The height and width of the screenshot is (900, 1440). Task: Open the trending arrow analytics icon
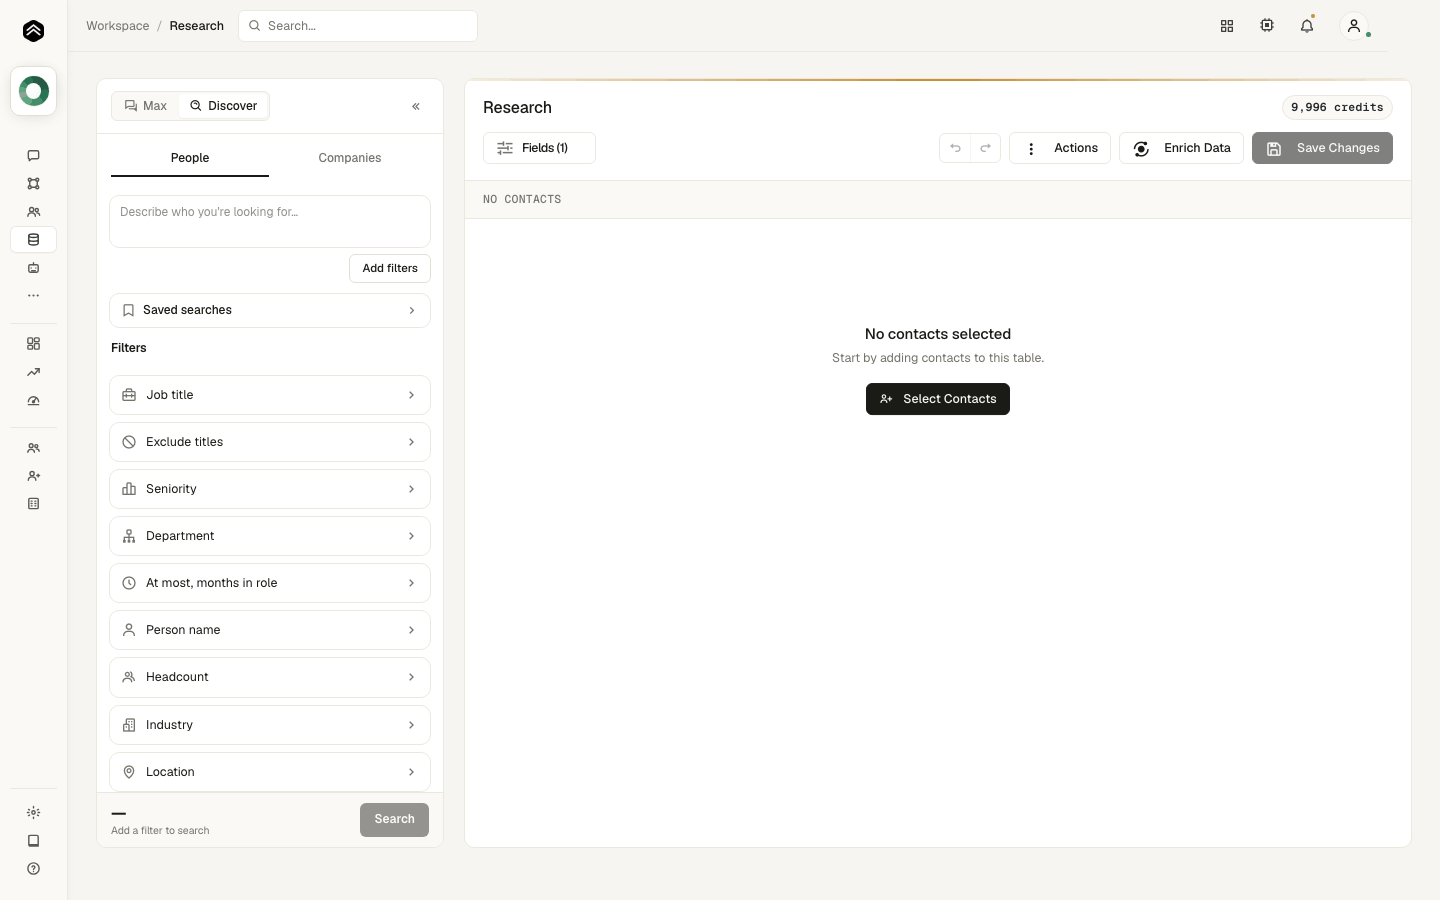[33, 372]
